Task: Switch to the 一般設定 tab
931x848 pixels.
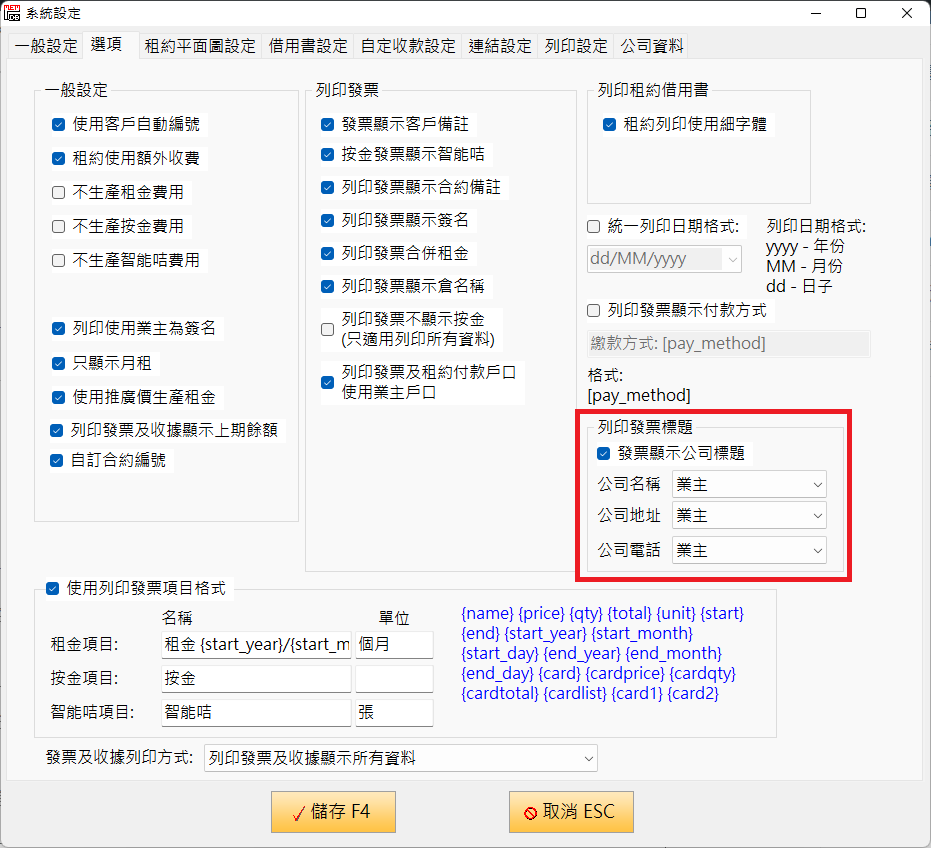Action: [x=45, y=46]
